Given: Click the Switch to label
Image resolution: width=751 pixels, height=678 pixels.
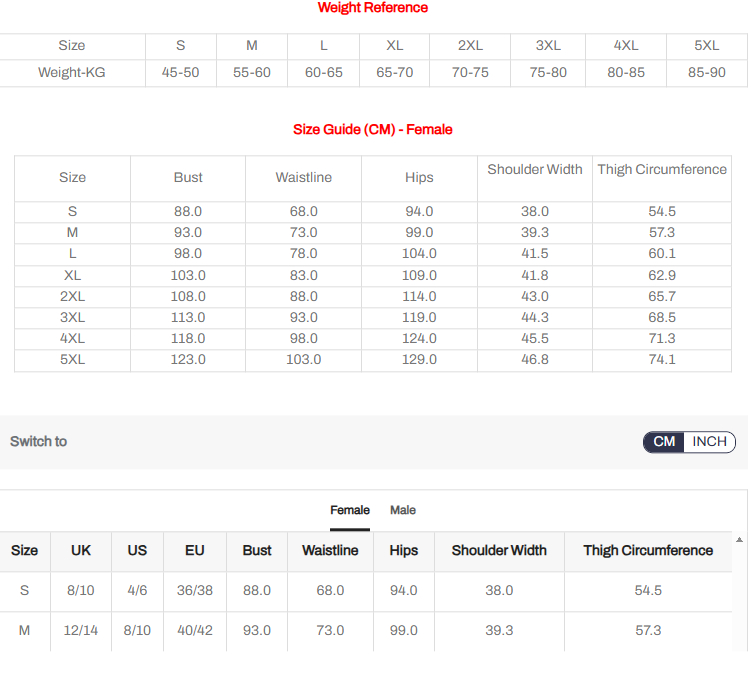Looking at the screenshot, I should point(39,442).
